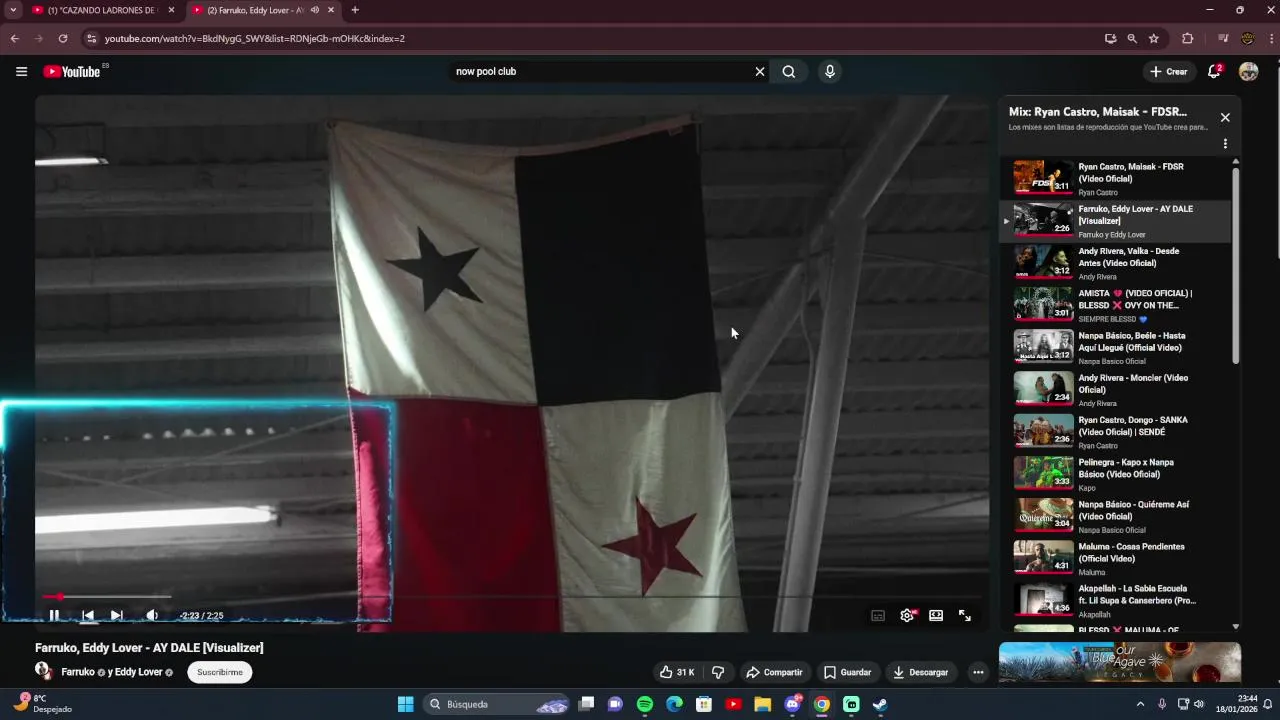Viewport: 1280px width, 720px height.
Task: Open the Farruko channel avatar
Action: pos(44,671)
